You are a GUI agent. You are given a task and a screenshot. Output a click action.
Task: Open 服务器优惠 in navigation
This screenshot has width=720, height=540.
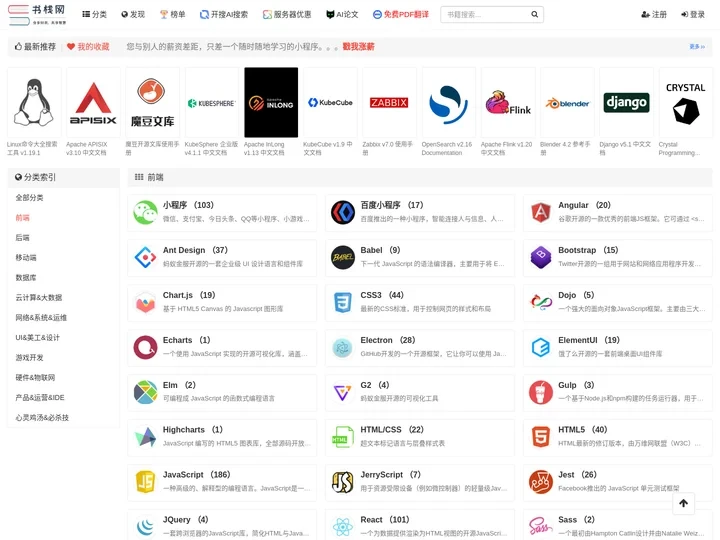tap(287, 15)
